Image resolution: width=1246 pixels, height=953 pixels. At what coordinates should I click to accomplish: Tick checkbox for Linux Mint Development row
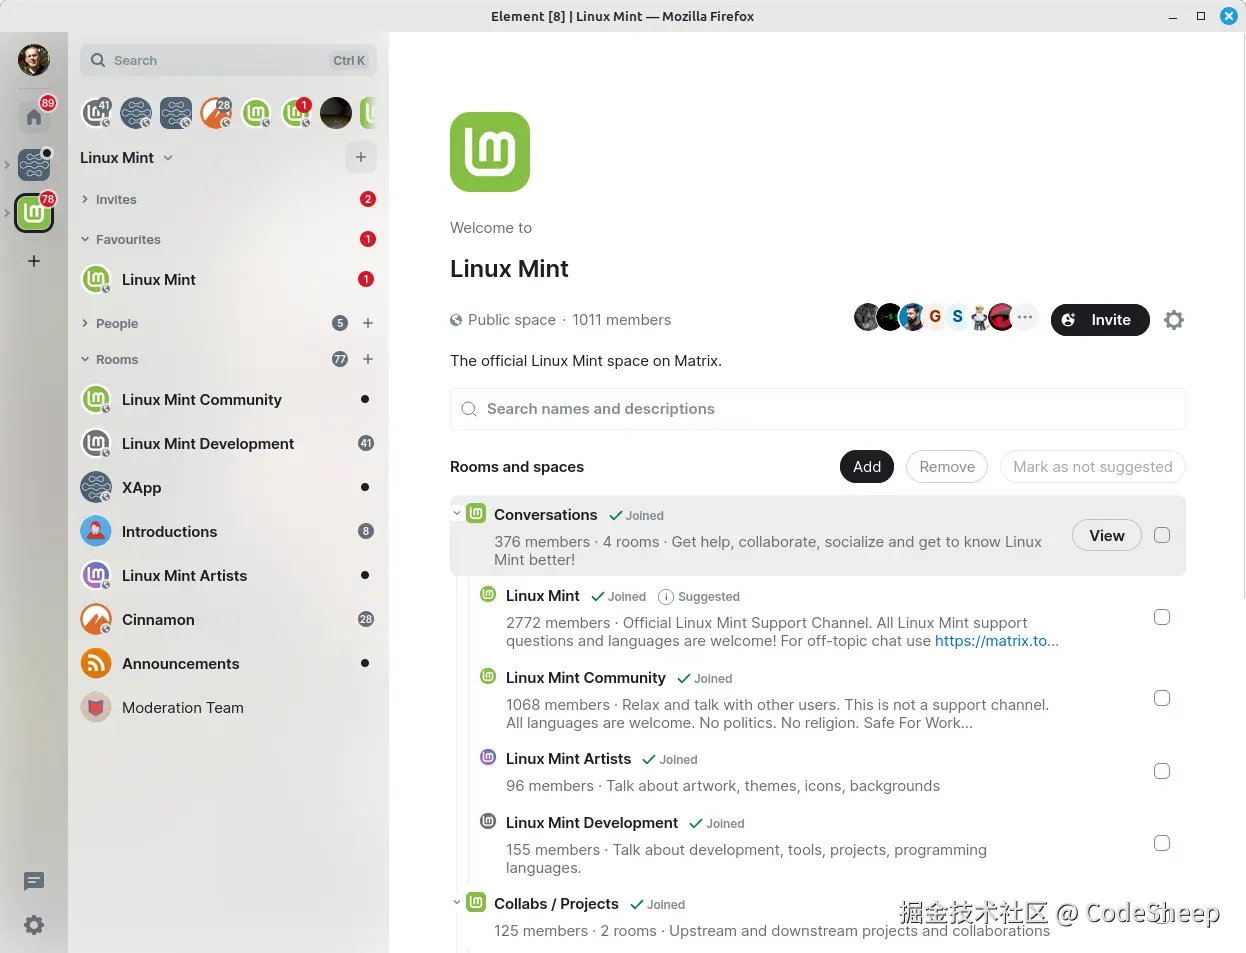coord(1162,843)
